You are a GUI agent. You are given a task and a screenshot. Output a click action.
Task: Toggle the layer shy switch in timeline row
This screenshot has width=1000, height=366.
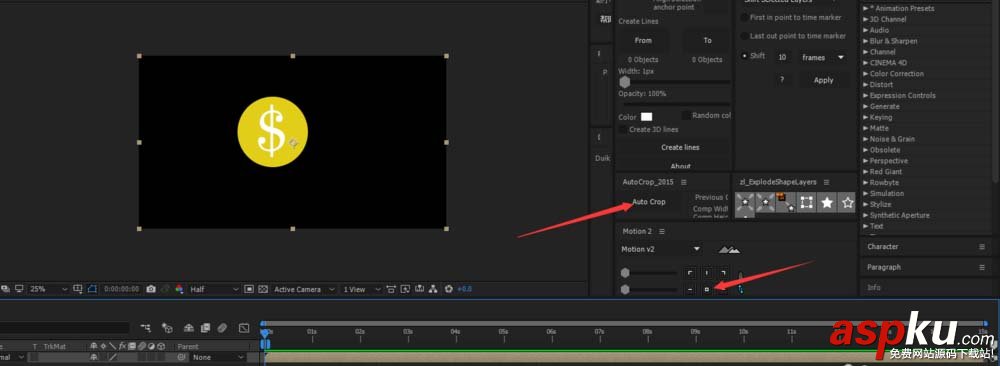pos(93,357)
